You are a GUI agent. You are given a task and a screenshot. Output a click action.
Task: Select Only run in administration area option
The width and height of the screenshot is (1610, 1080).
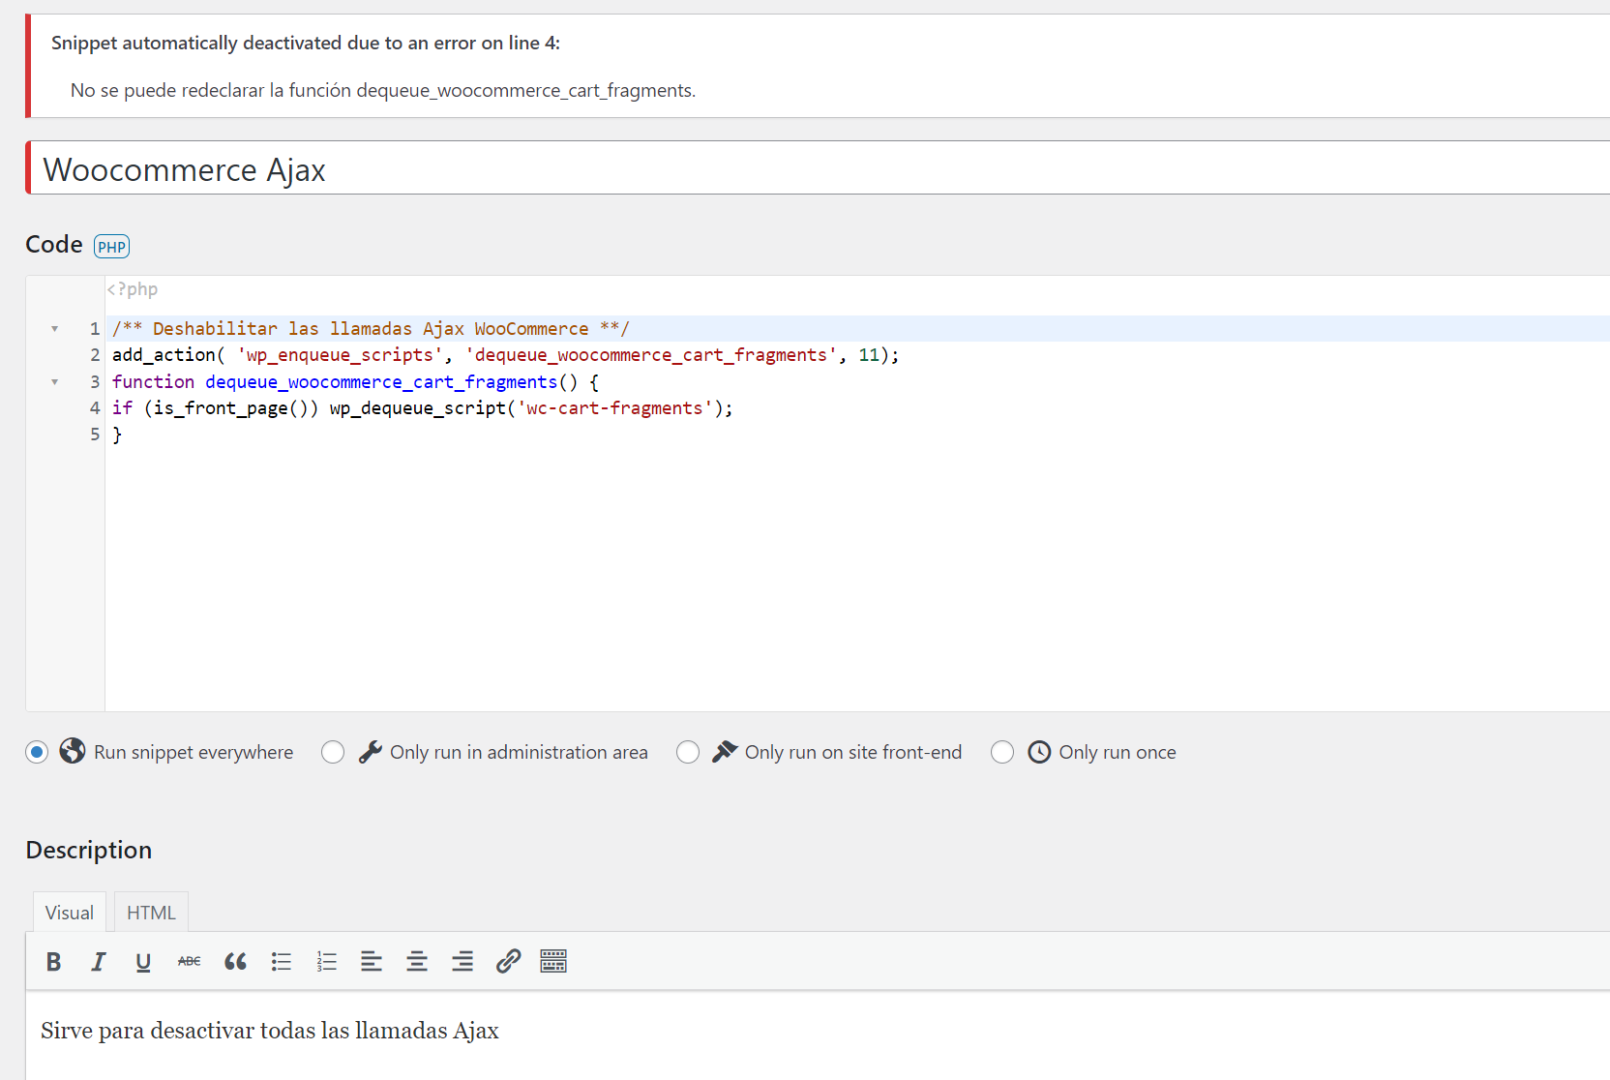pyautogui.click(x=333, y=752)
